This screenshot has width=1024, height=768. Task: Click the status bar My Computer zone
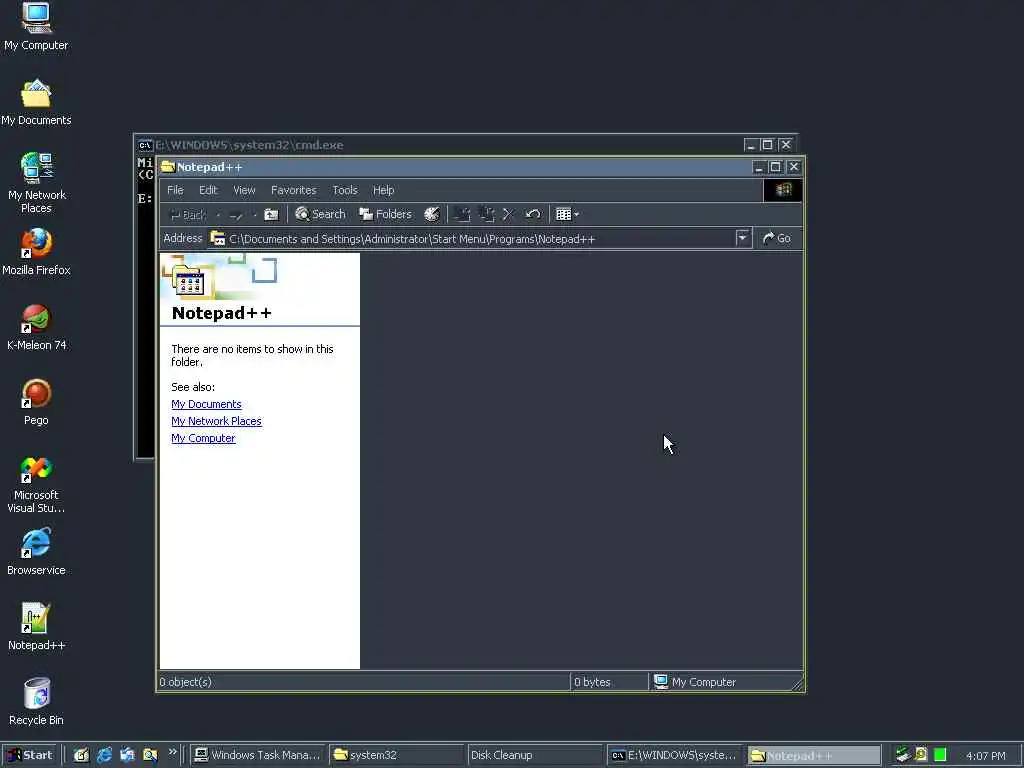click(723, 682)
